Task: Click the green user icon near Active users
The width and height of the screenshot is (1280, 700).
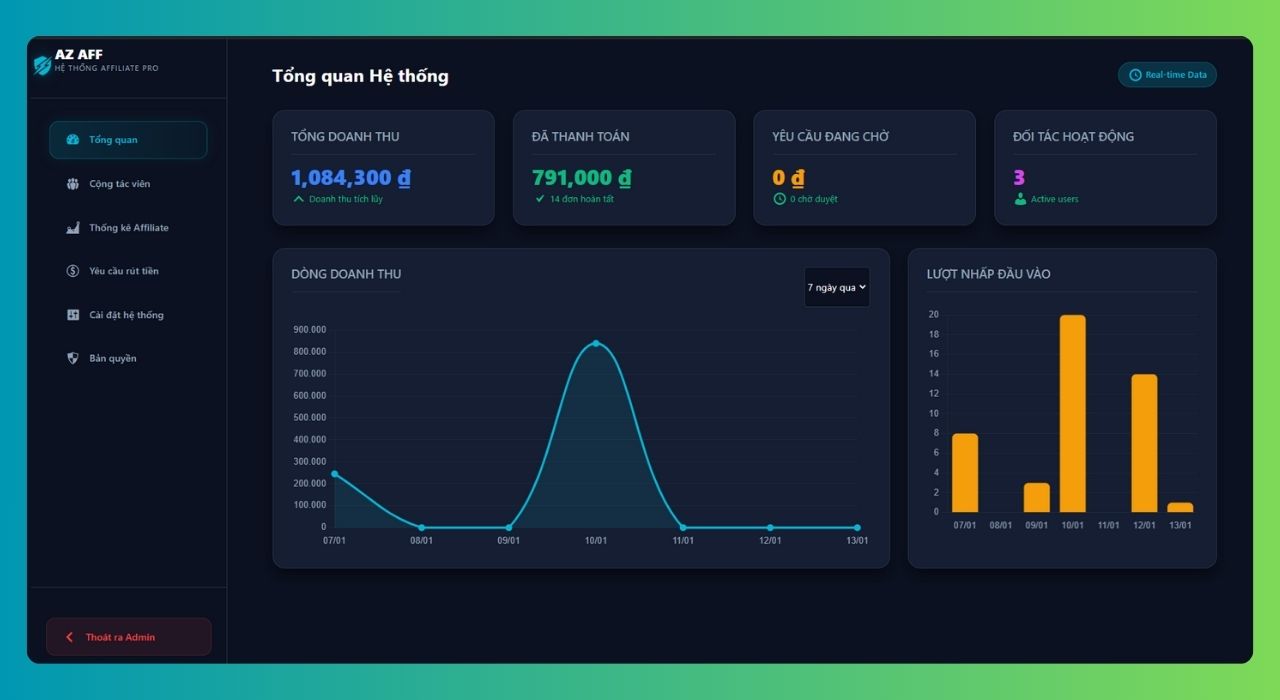Action: coord(1021,199)
